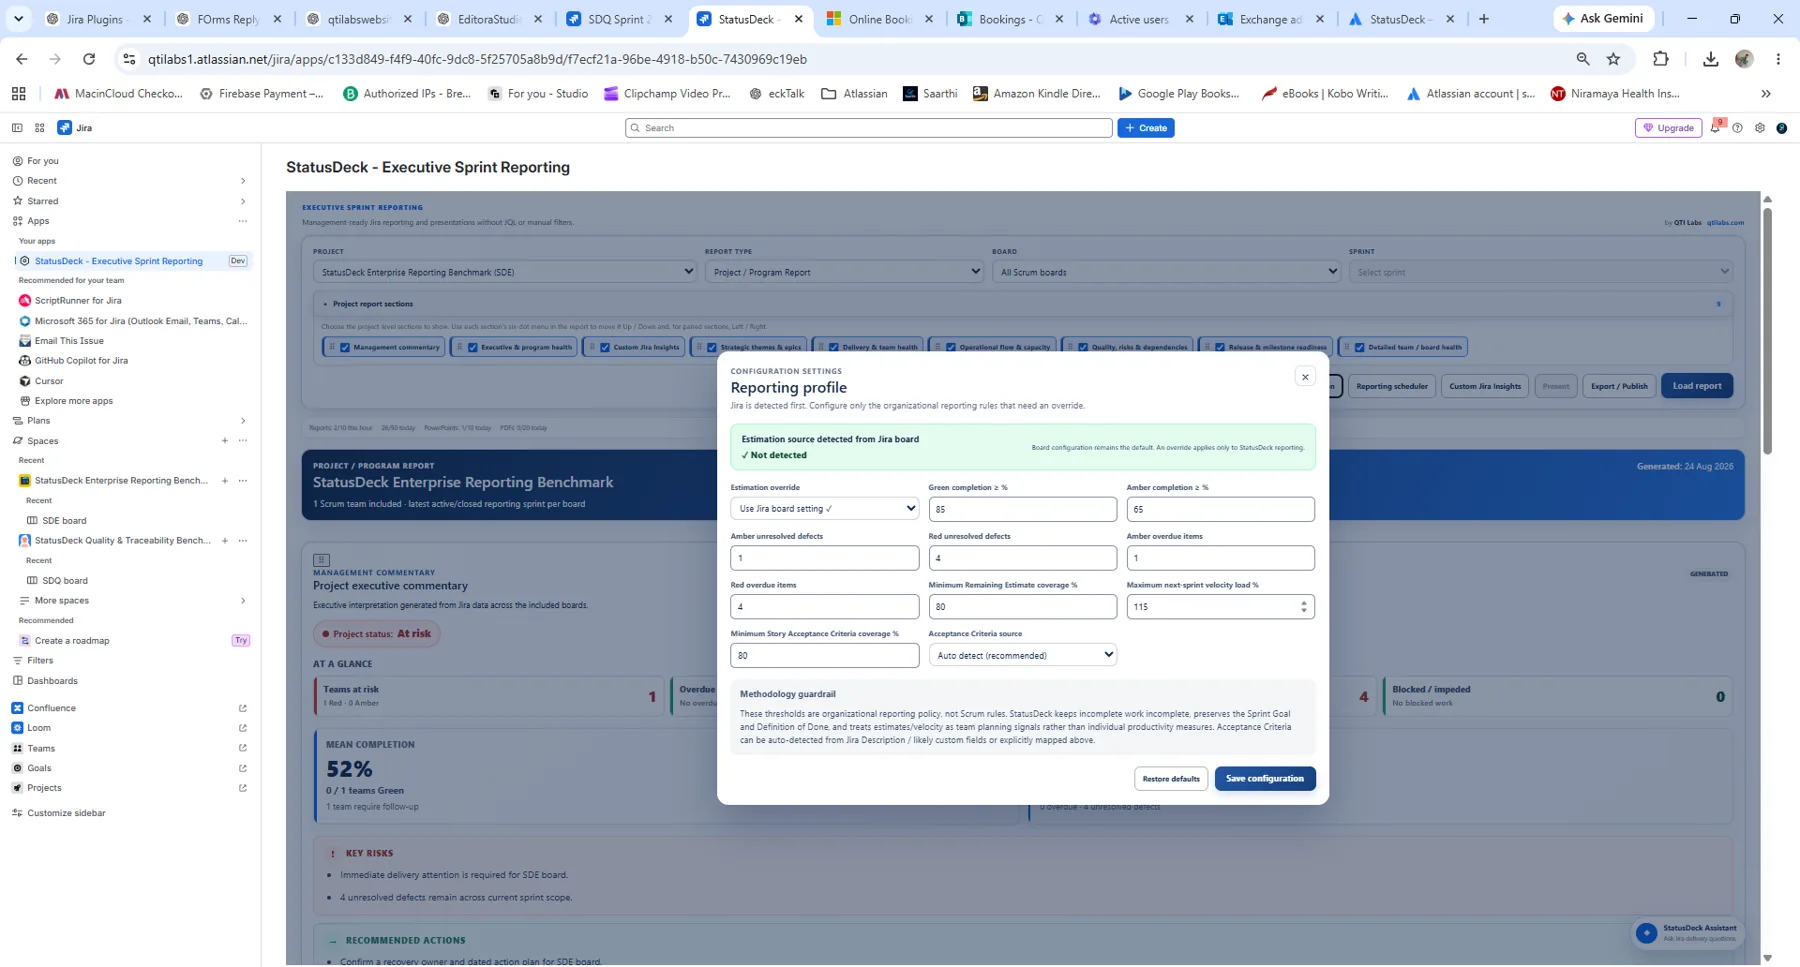This screenshot has width=1800, height=967.
Task: Expand Starred in sidebar
Action: (243, 201)
